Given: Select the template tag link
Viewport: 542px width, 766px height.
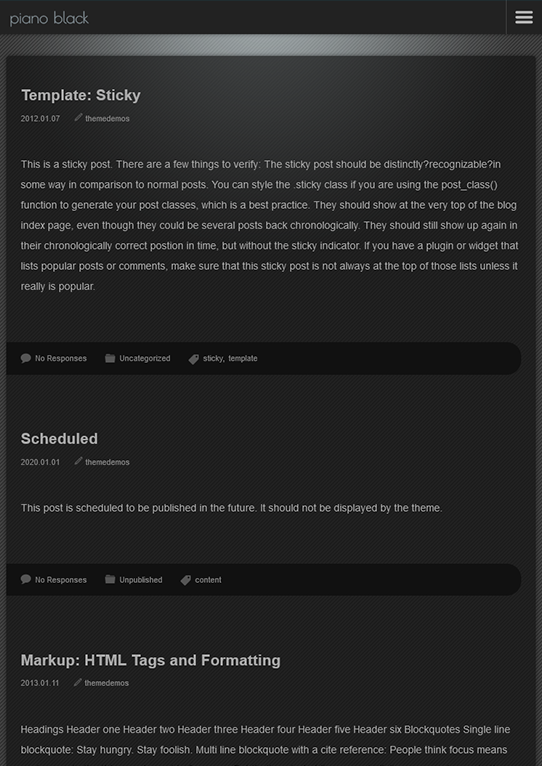Looking at the screenshot, I should click(243, 359).
